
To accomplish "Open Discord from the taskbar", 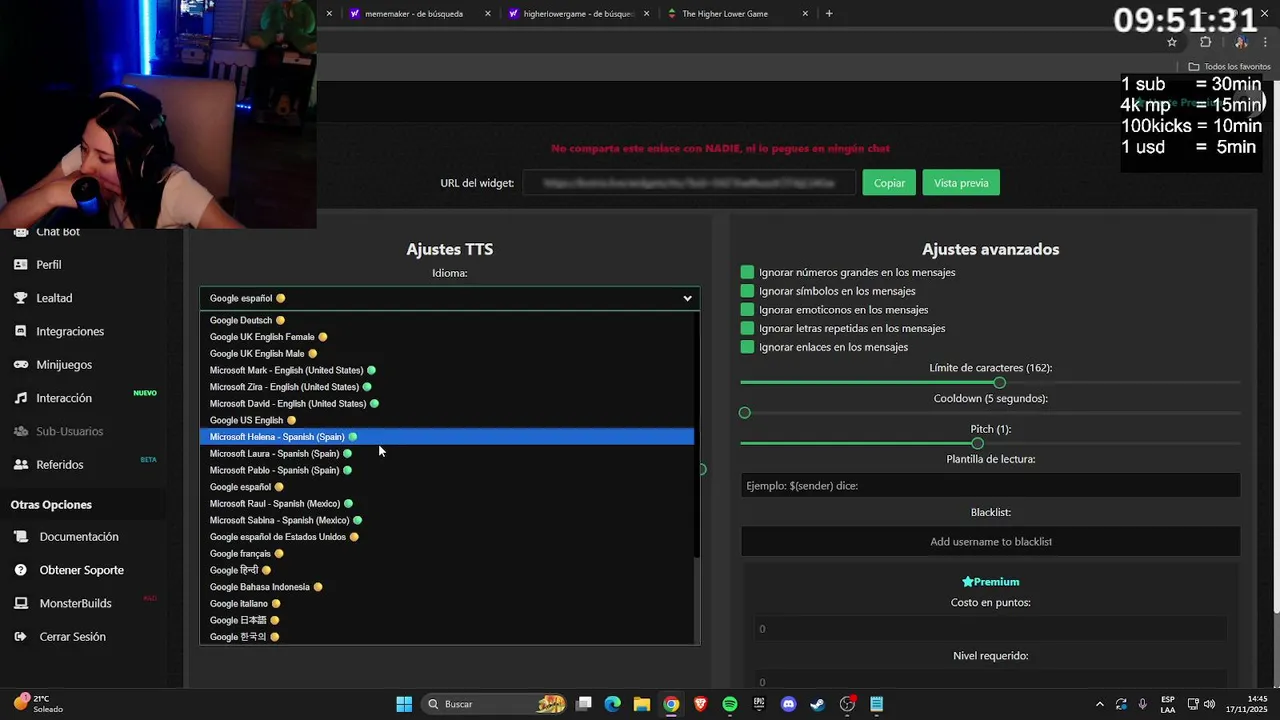I will pyautogui.click(x=788, y=704).
